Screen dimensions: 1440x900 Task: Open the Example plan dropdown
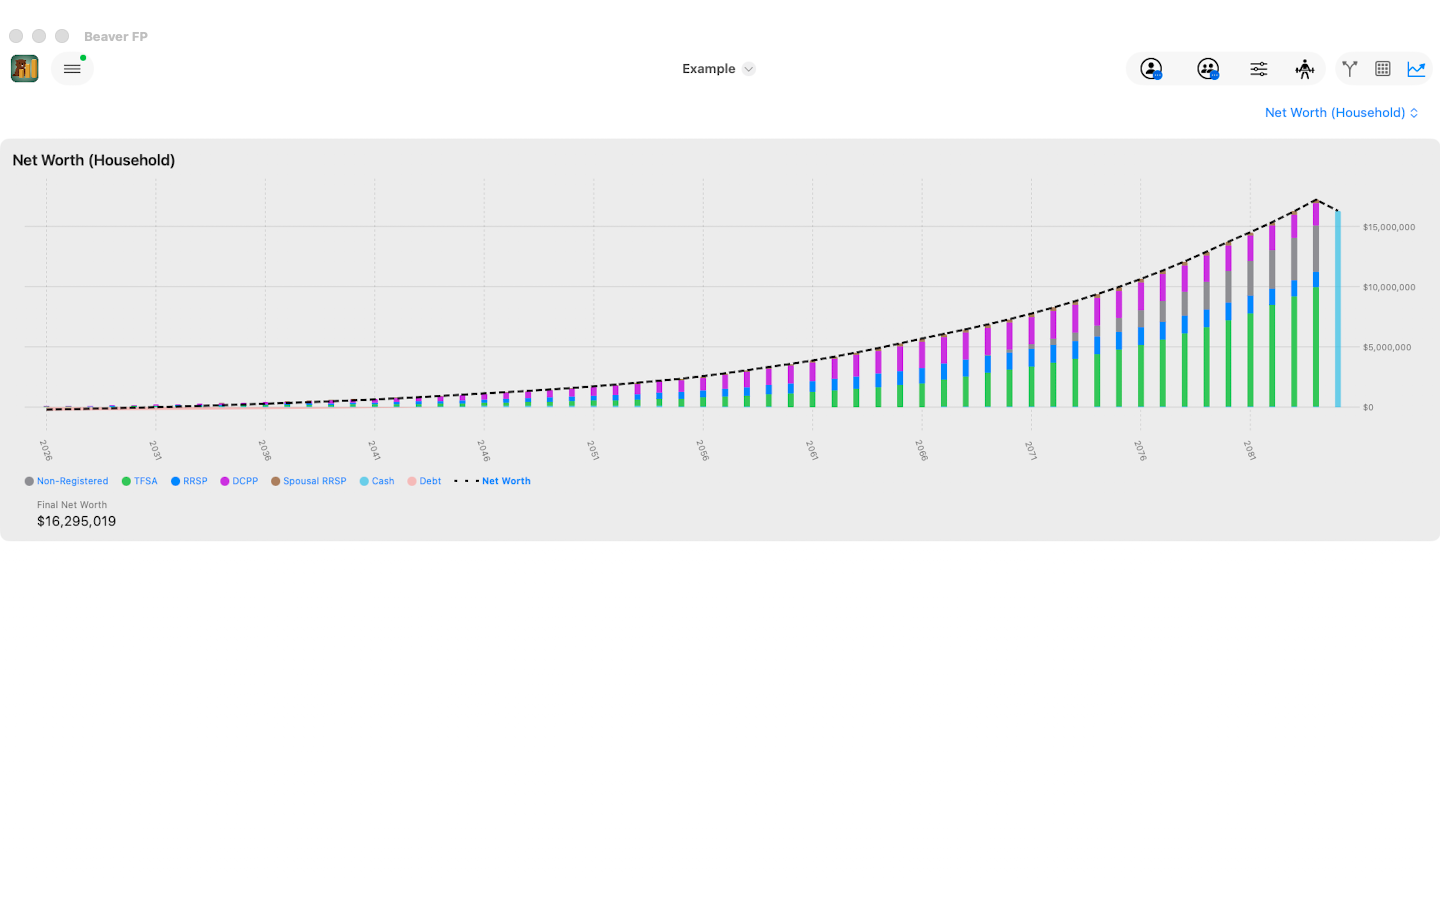click(x=718, y=69)
